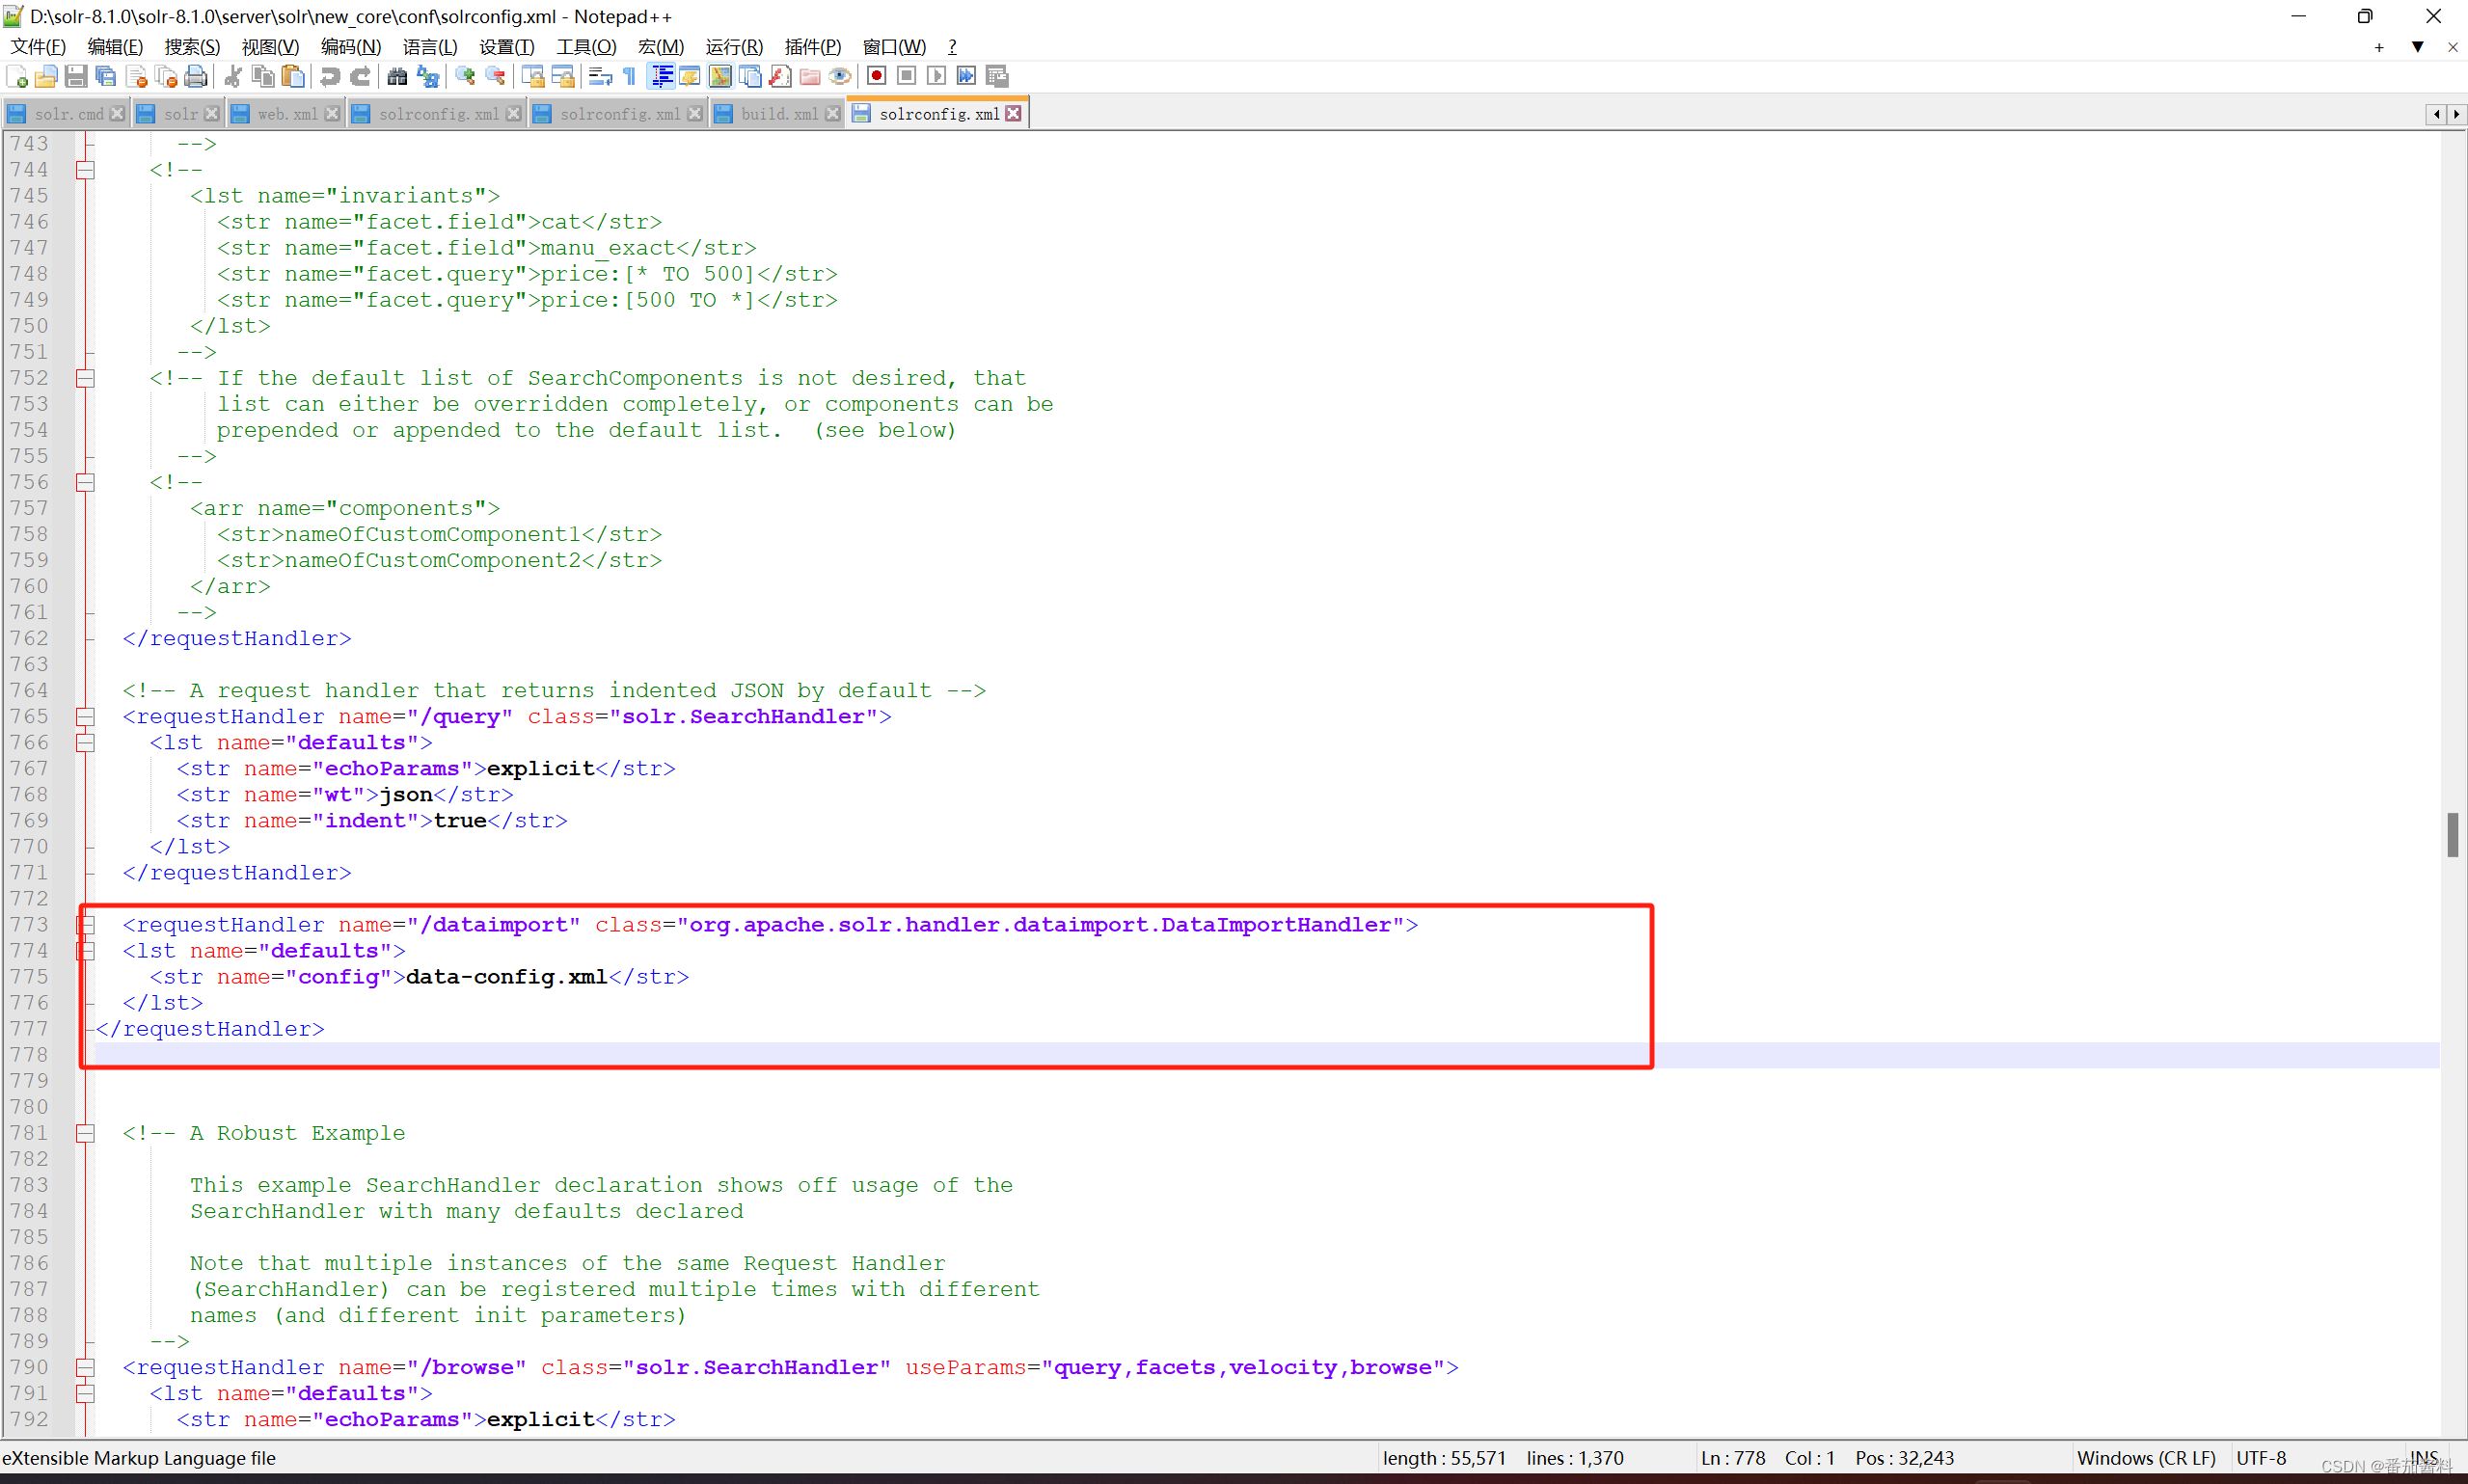Click the UTF-8 encoding in status bar
This screenshot has height=1484, width=2468.
coord(2260,1458)
